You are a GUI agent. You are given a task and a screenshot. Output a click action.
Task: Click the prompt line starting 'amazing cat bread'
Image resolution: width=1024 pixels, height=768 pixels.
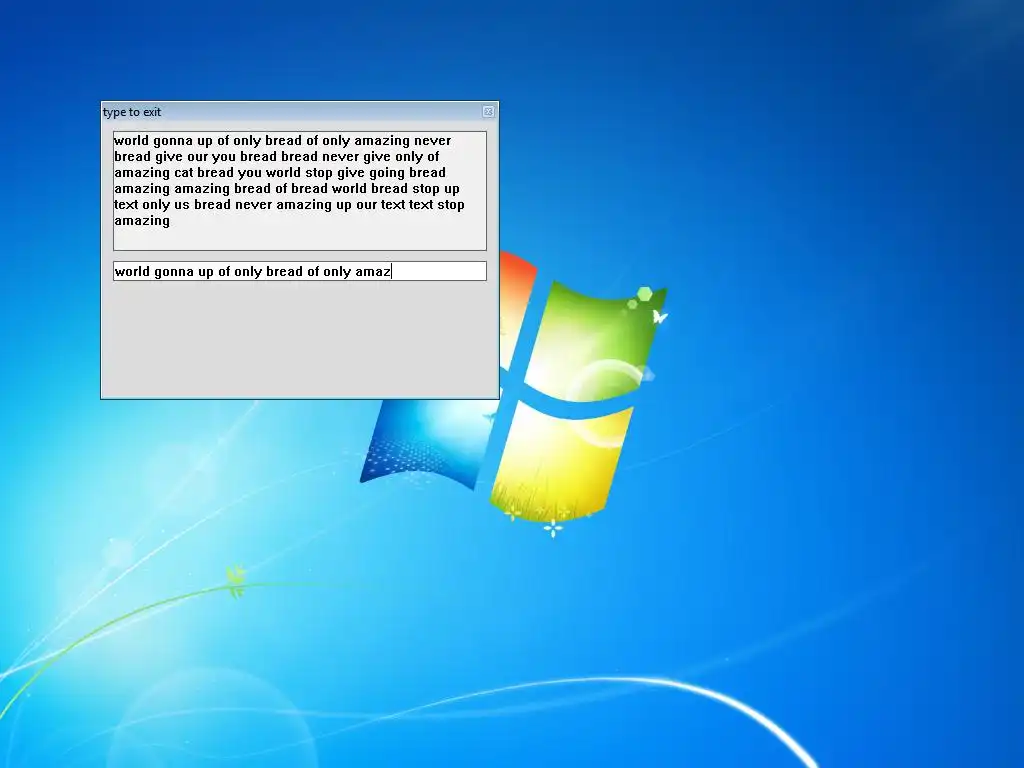280,172
